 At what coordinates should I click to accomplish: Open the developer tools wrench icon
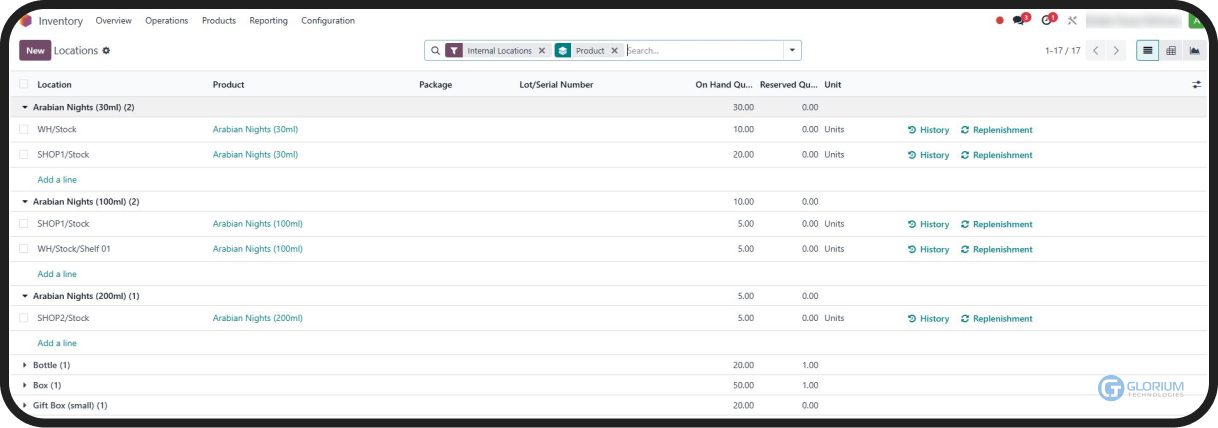(1072, 20)
